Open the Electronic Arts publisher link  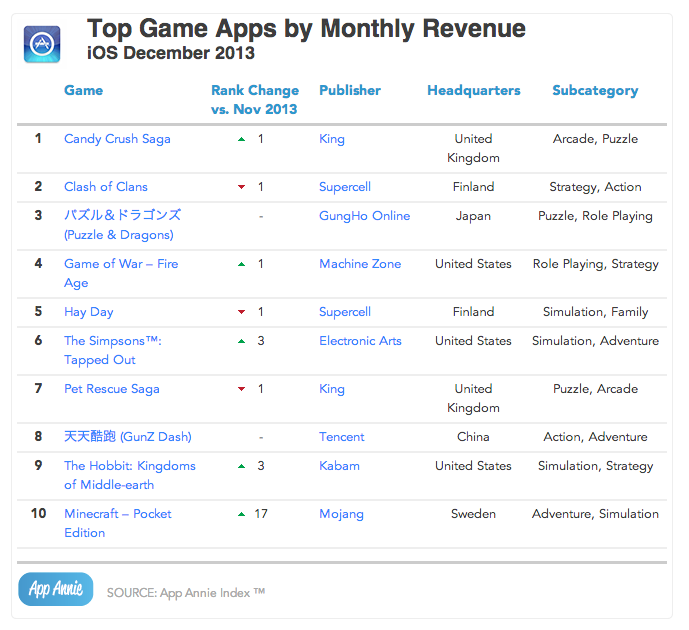click(x=360, y=340)
